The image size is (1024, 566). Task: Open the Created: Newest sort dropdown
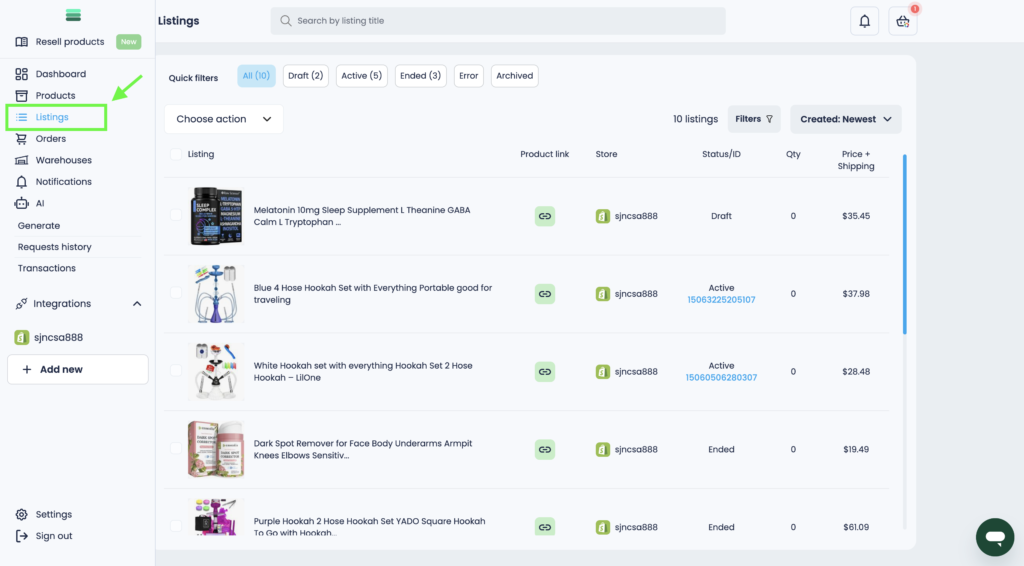point(845,119)
